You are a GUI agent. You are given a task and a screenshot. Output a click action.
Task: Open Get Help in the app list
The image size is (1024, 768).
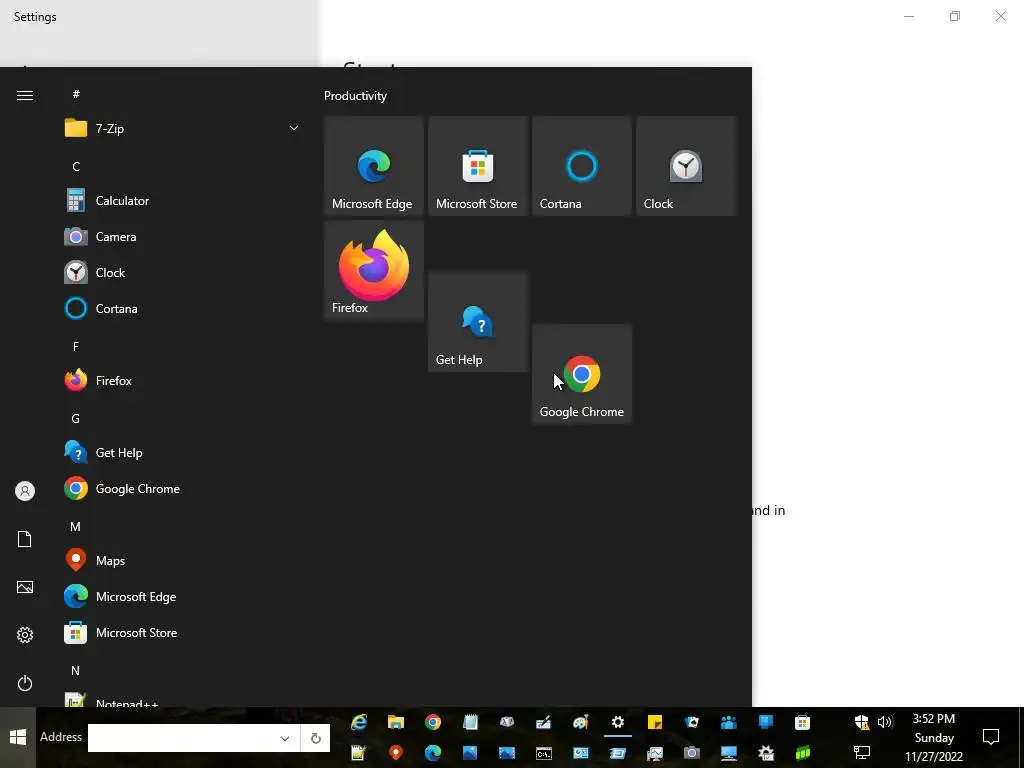pyautogui.click(x=183, y=453)
